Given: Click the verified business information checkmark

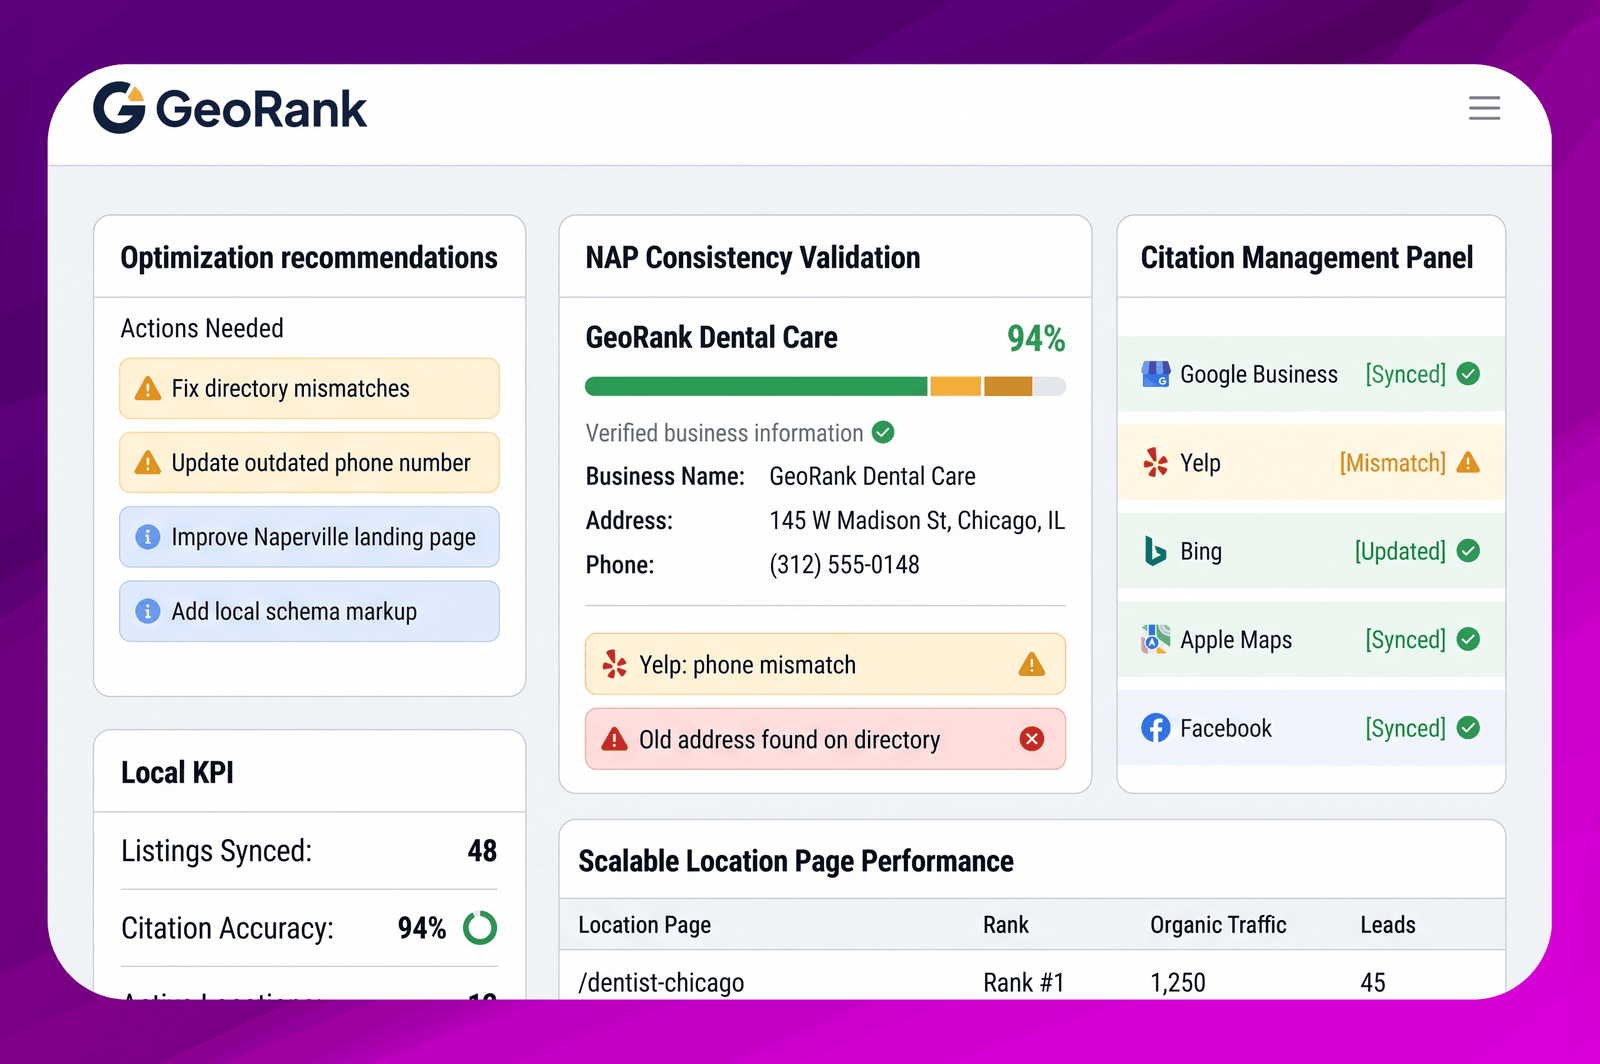Looking at the screenshot, I should [x=883, y=432].
